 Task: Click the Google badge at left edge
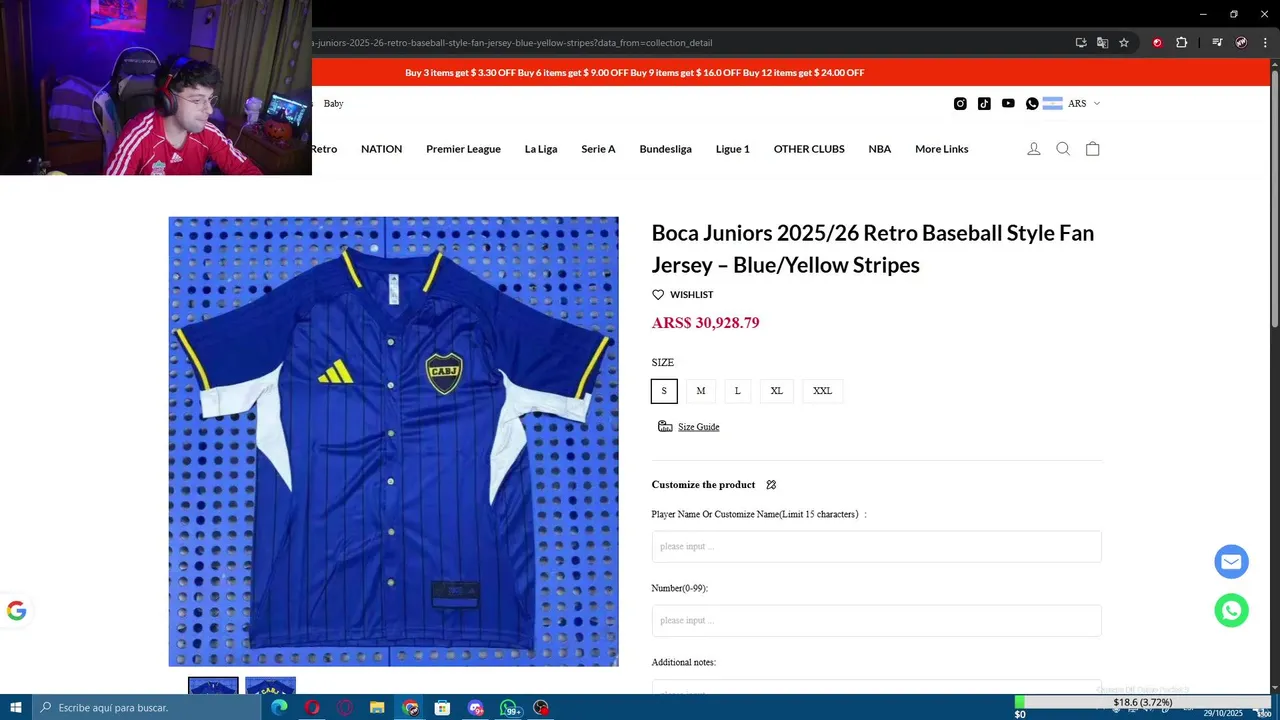16,611
